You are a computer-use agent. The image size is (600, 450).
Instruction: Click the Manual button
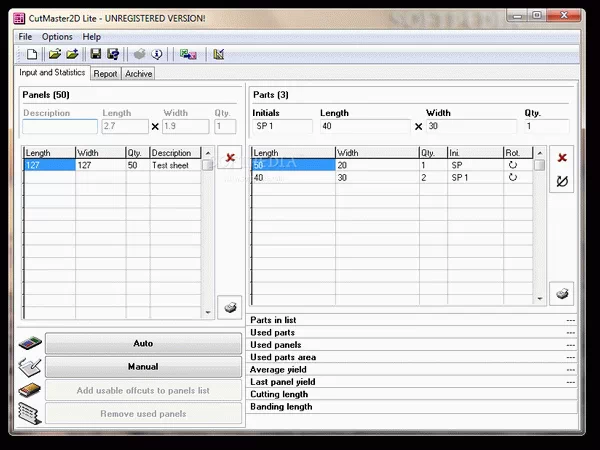coord(143,367)
